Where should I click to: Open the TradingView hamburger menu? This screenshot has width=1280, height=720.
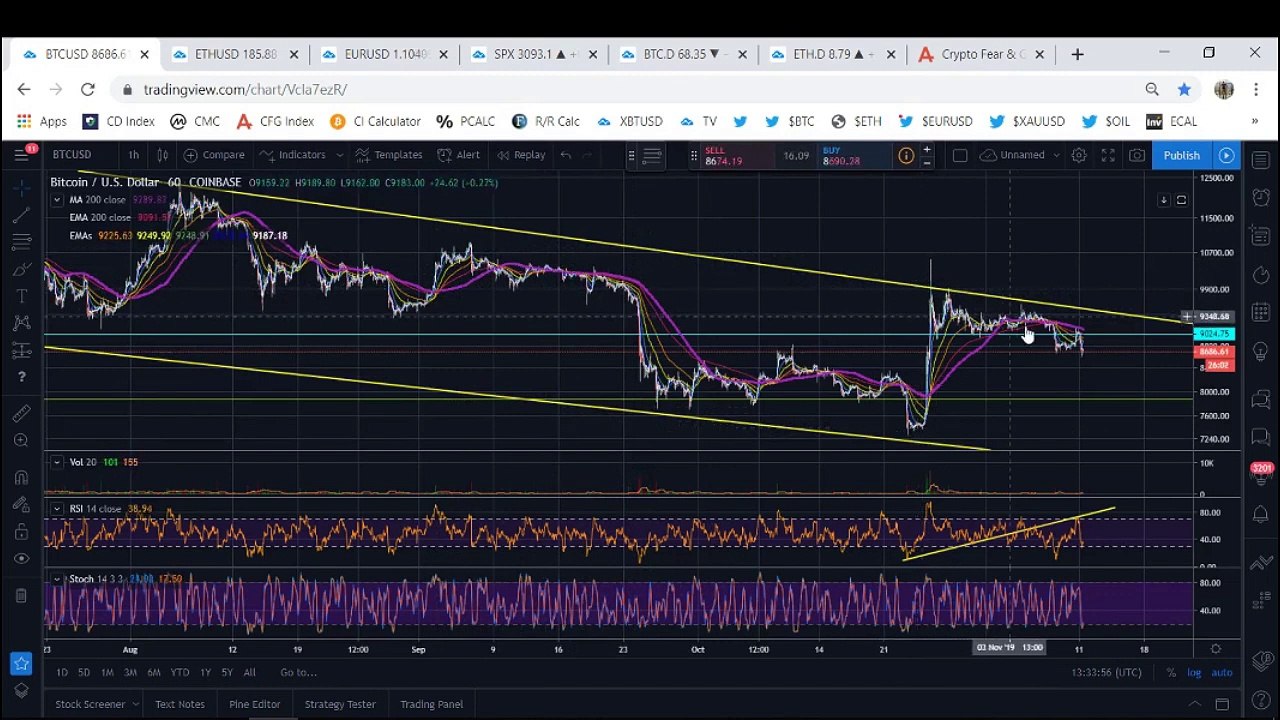pyautogui.click(x=21, y=155)
